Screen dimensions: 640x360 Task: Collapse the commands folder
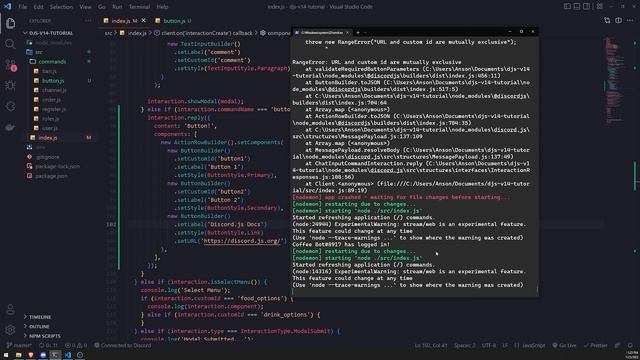[52, 62]
